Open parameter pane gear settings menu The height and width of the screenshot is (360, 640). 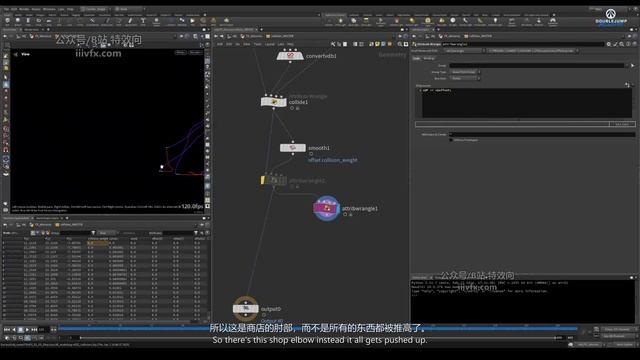pos(609,44)
